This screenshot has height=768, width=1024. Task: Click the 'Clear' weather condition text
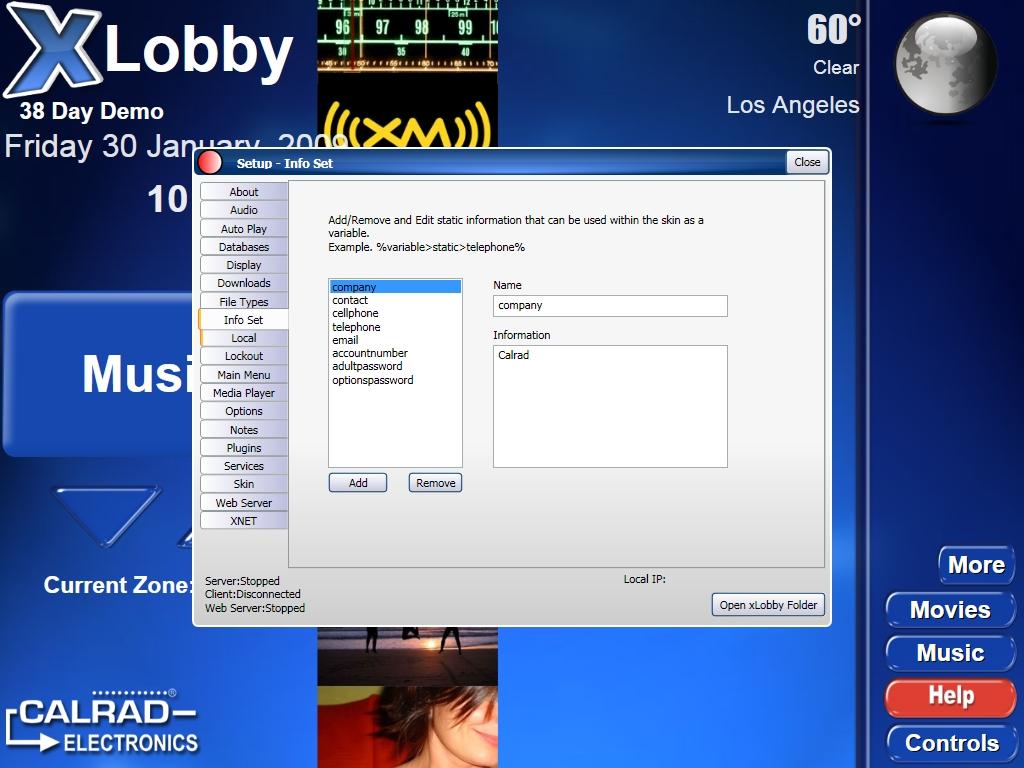coord(836,67)
